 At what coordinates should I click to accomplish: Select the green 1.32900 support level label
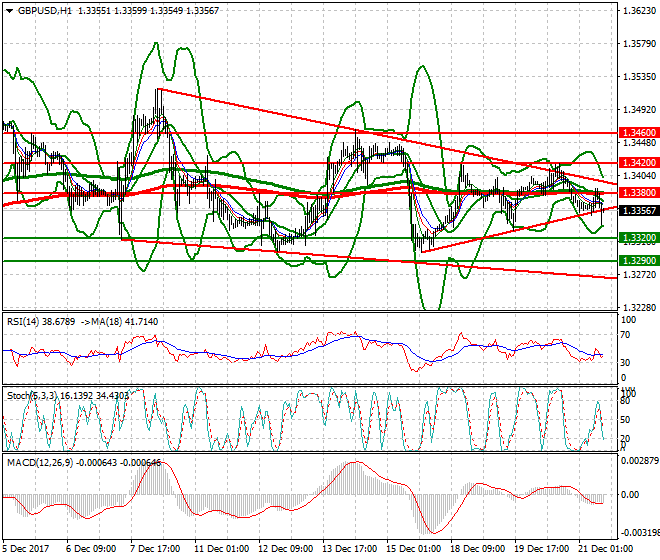639,261
